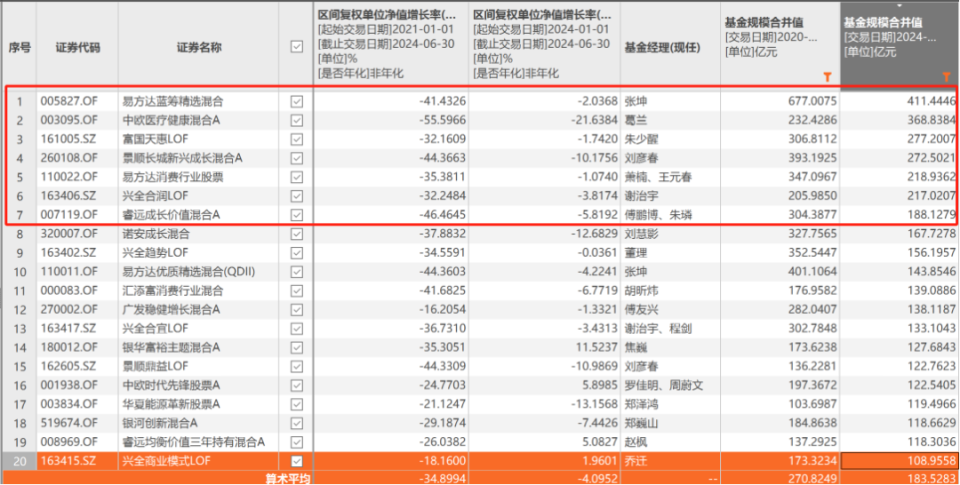Uncheck the checkbox for 华夏能源革新股票A
This screenshot has width=960, height=485.
[x=297, y=404]
